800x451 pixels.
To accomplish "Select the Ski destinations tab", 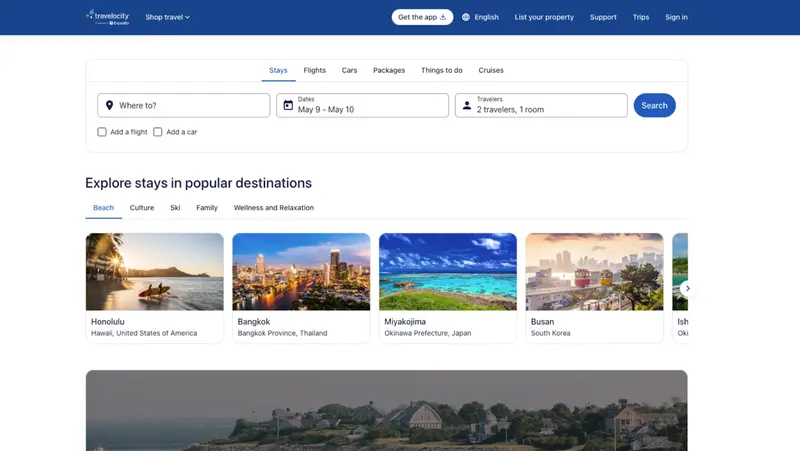I will coord(175,208).
